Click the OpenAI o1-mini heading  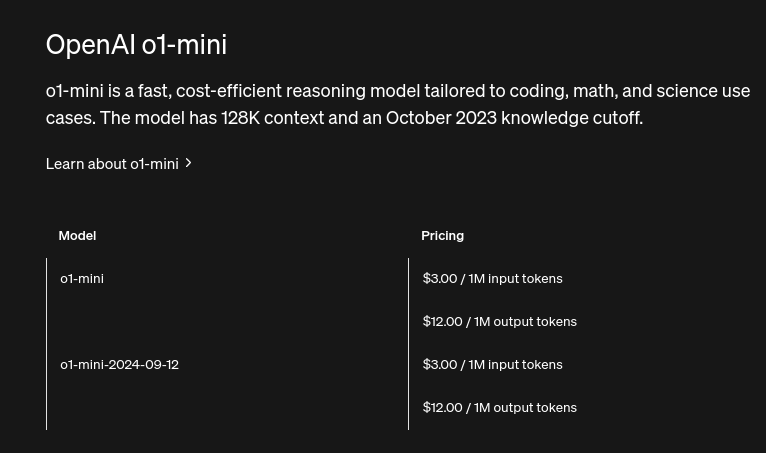pyautogui.click(x=136, y=45)
